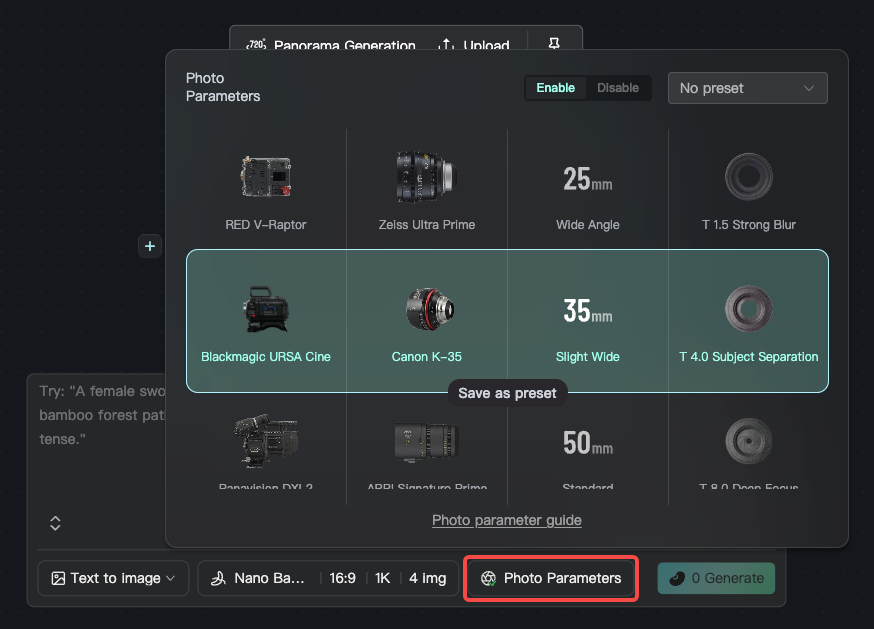Image resolution: width=874 pixels, height=629 pixels.
Task: Pick the 50mm Standard focal length
Action: [587, 443]
